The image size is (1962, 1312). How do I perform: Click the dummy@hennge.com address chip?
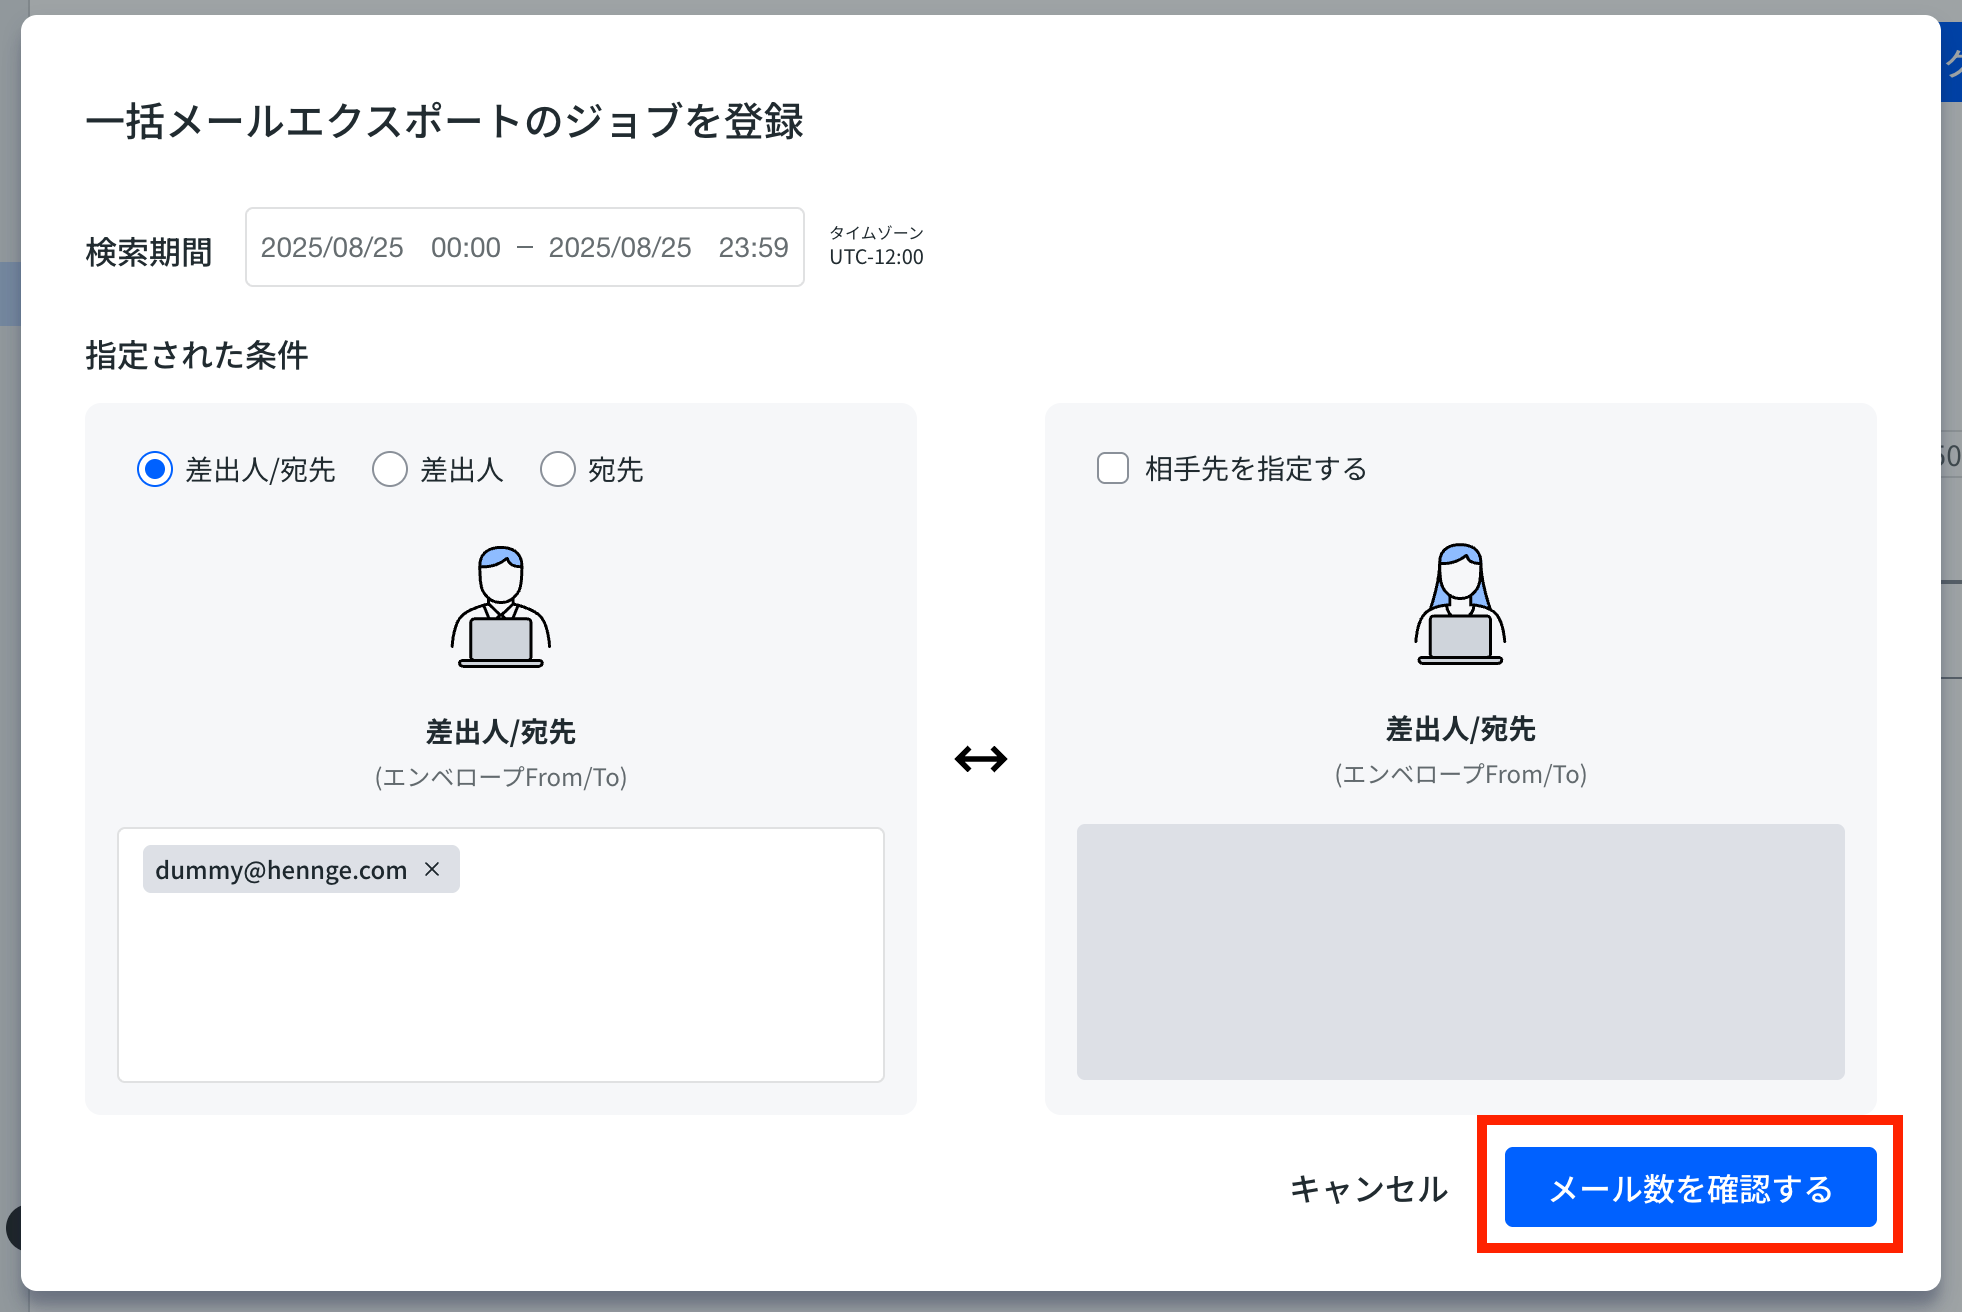(280, 869)
